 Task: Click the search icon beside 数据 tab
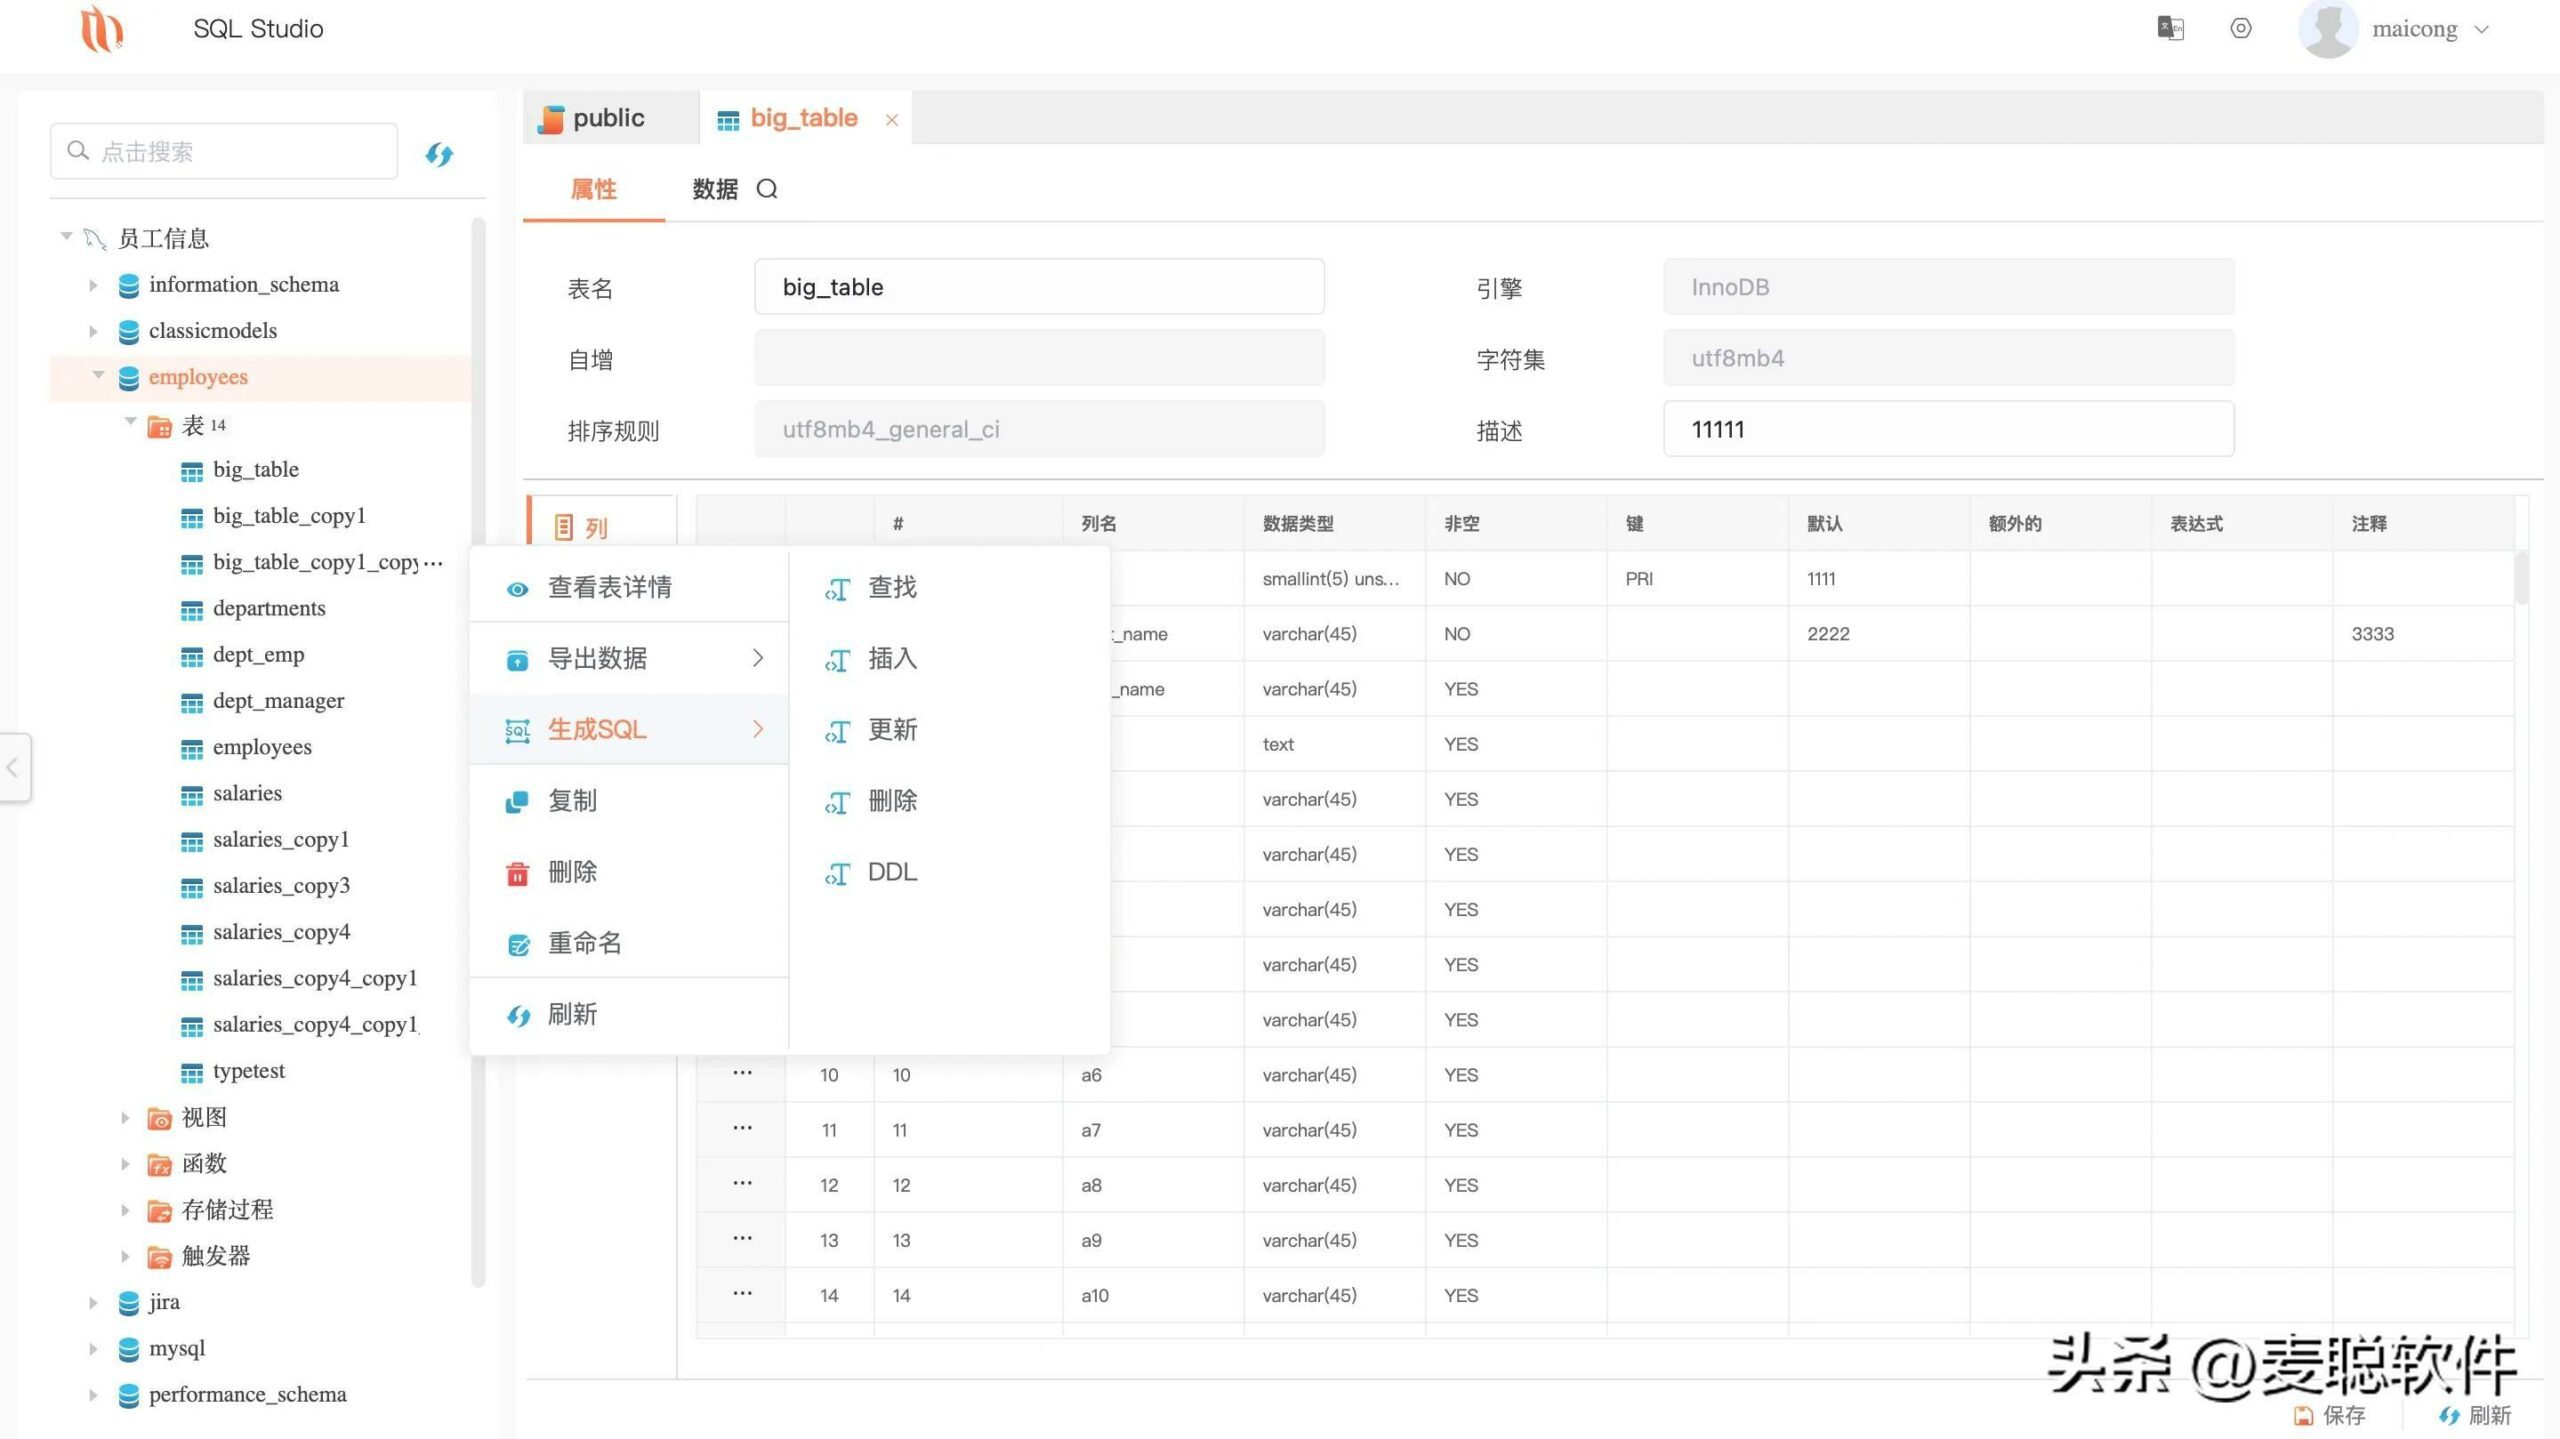click(x=767, y=189)
